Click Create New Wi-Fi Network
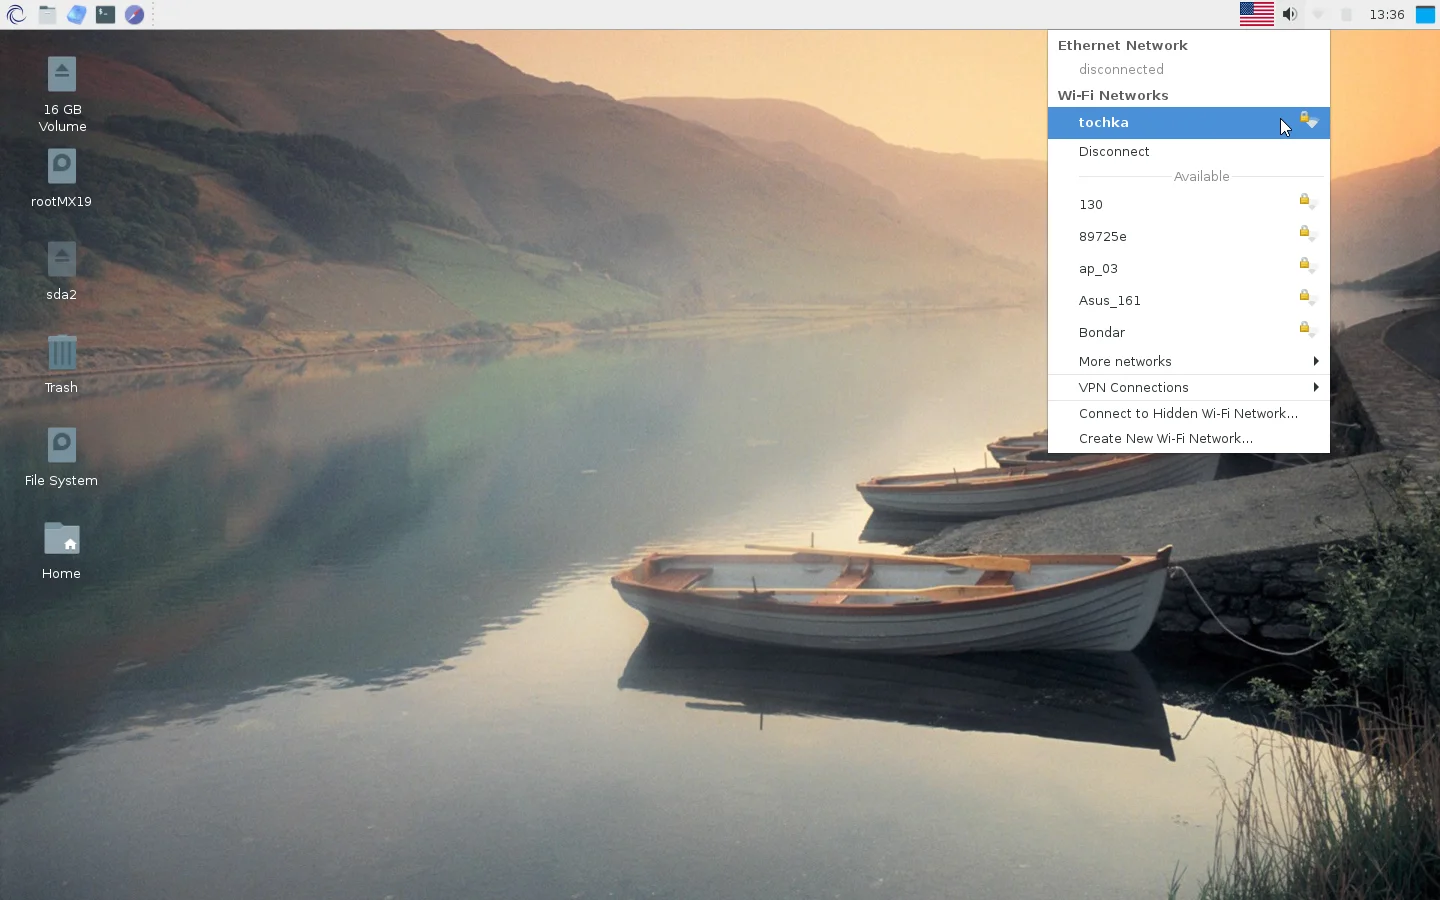The height and width of the screenshot is (900, 1440). tap(1165, 438)
